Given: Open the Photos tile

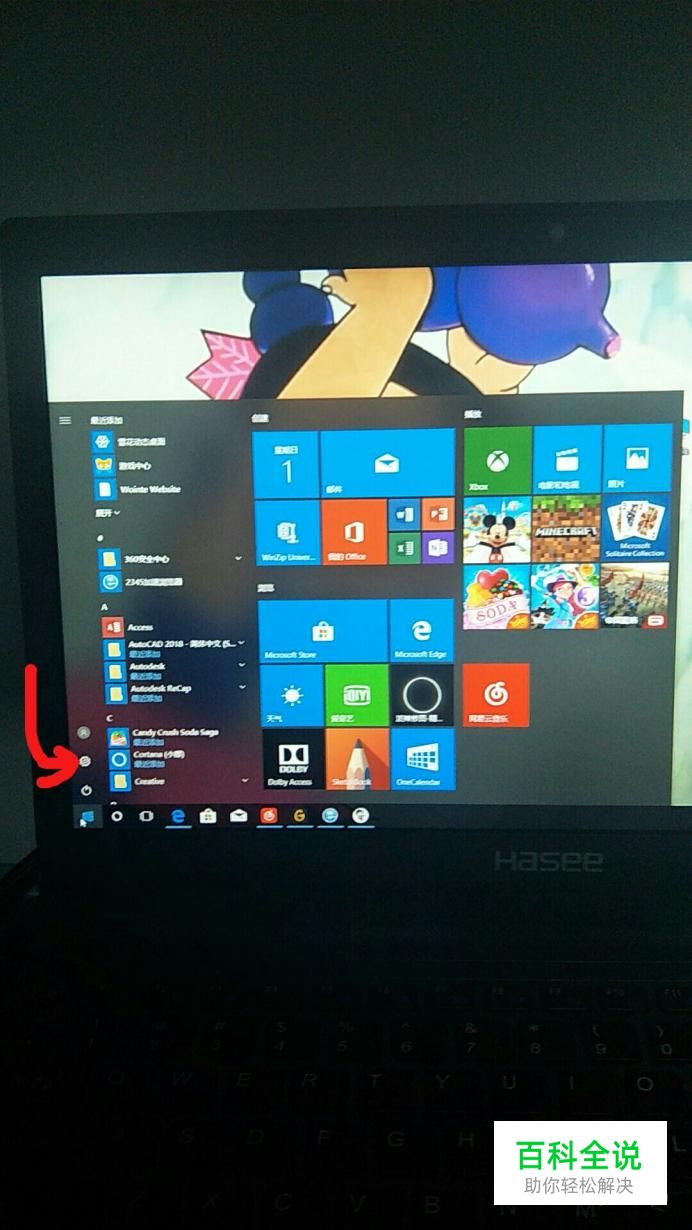Looking at the screenshot, I should (x=637, y=459).
